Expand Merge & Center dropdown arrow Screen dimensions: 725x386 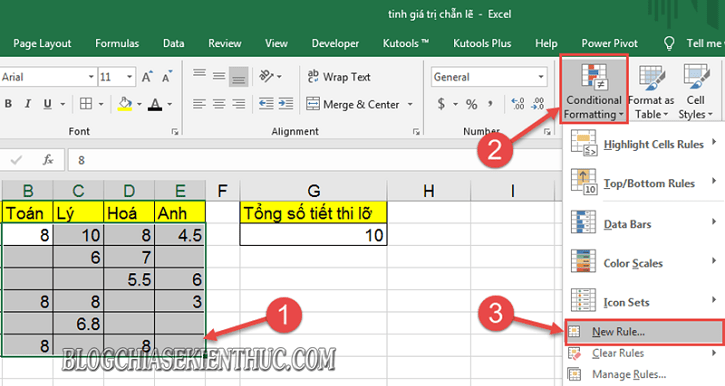point(410,104)
